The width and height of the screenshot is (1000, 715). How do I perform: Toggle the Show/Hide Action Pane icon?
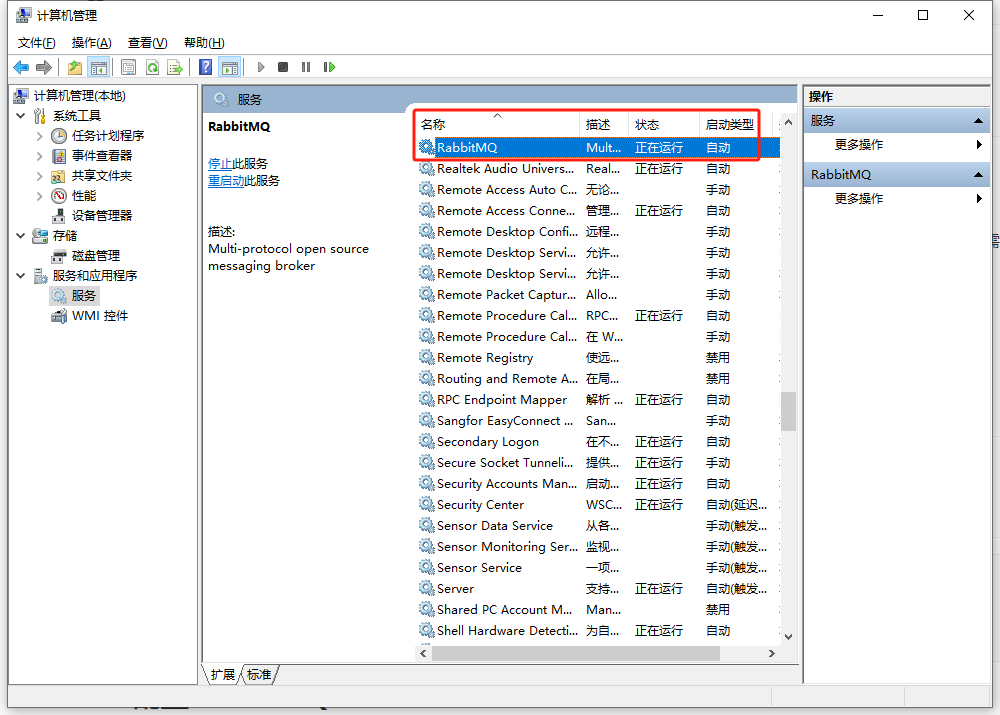[230, 67]
